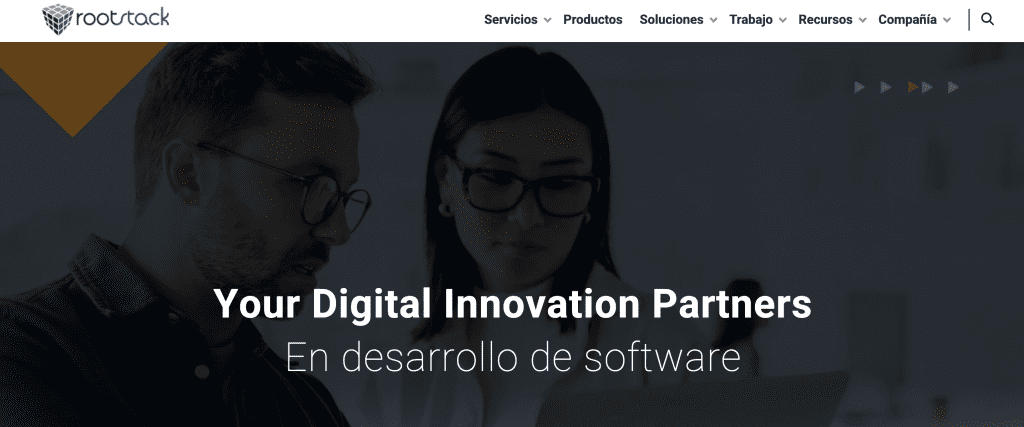The width and height of the screenshot is (1024, 427).
Task: Go to the Compañía menu label
Action: 907,20
